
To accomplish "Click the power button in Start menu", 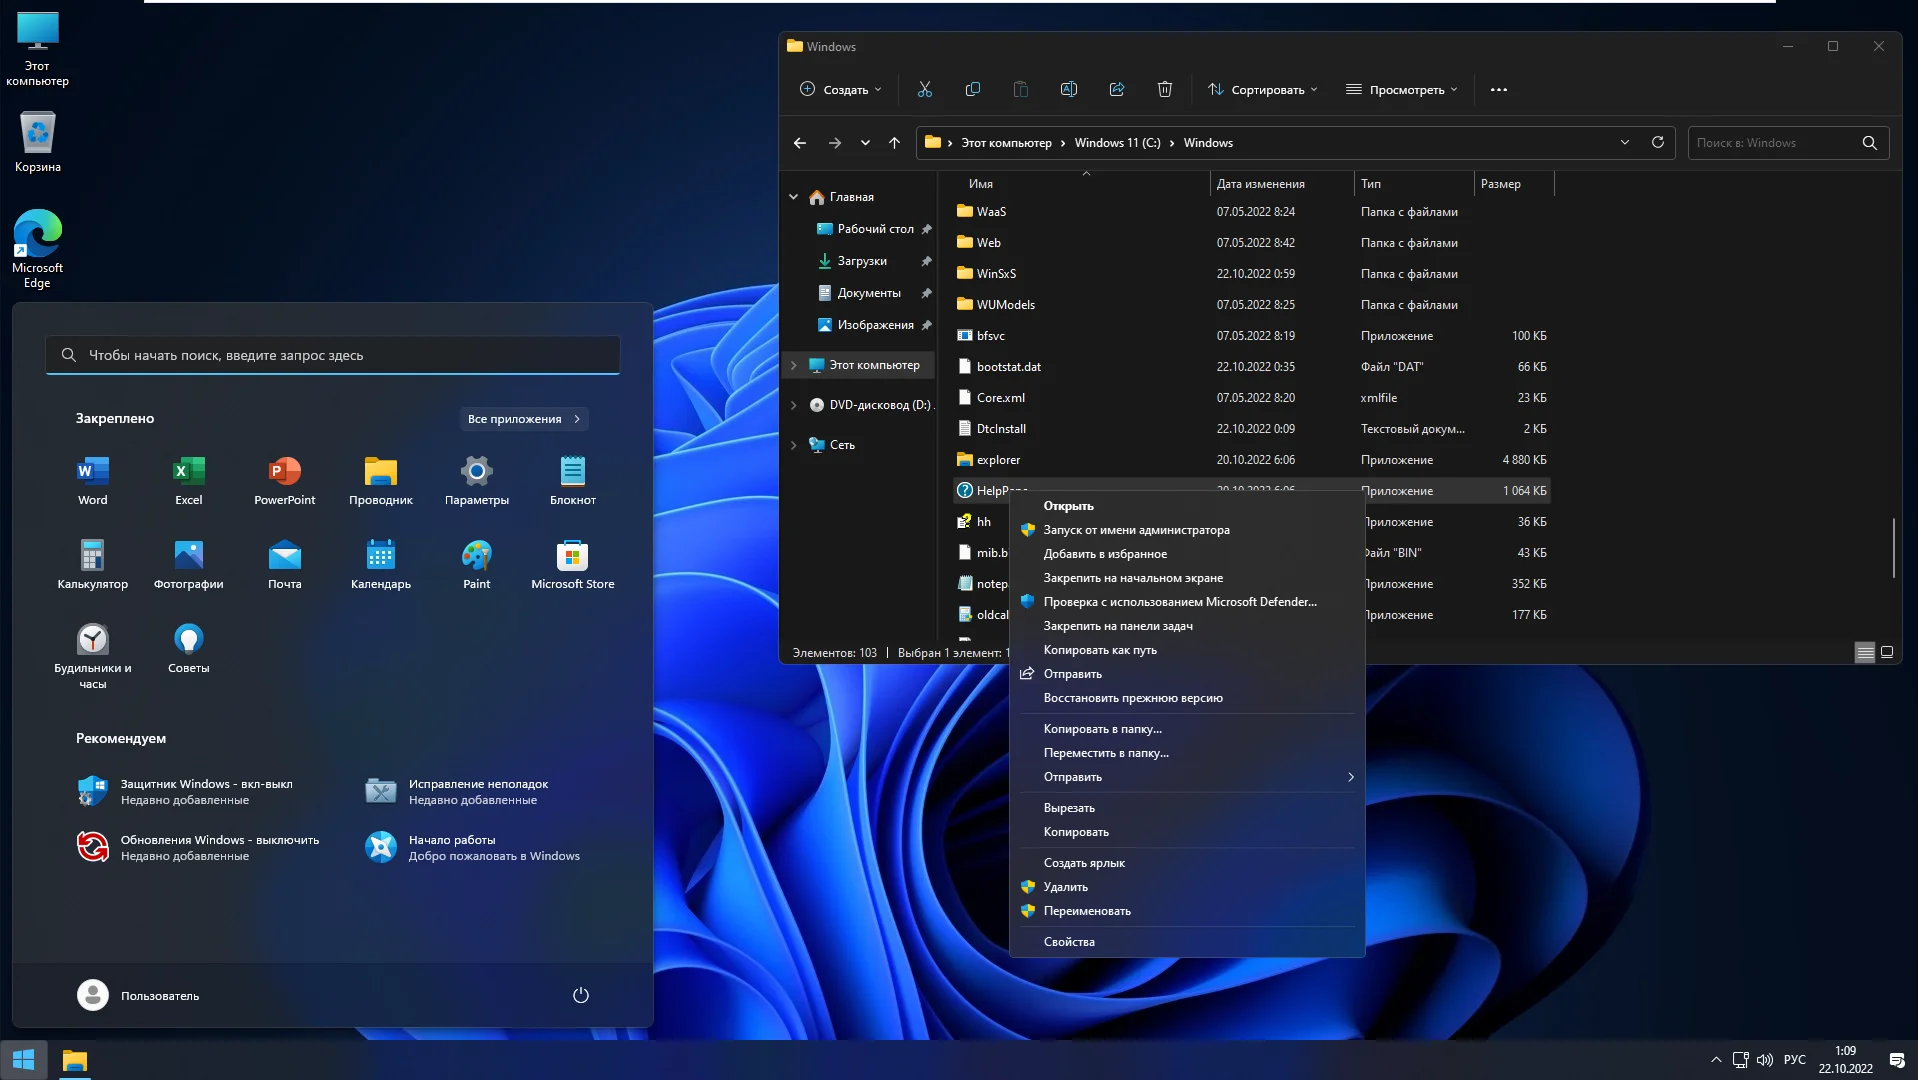I will (x=580, y=995).
